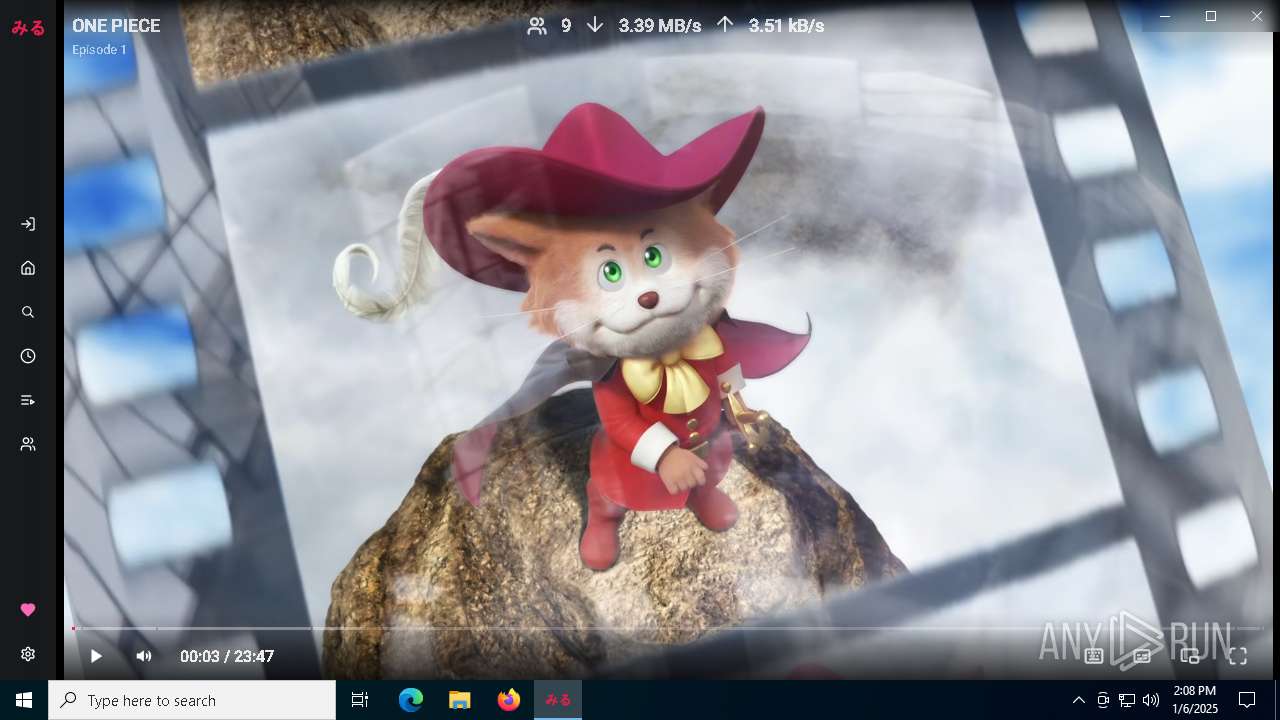
Task: Seek using the video progress bar
Action: pyautogui.click(x=668, y=628)
